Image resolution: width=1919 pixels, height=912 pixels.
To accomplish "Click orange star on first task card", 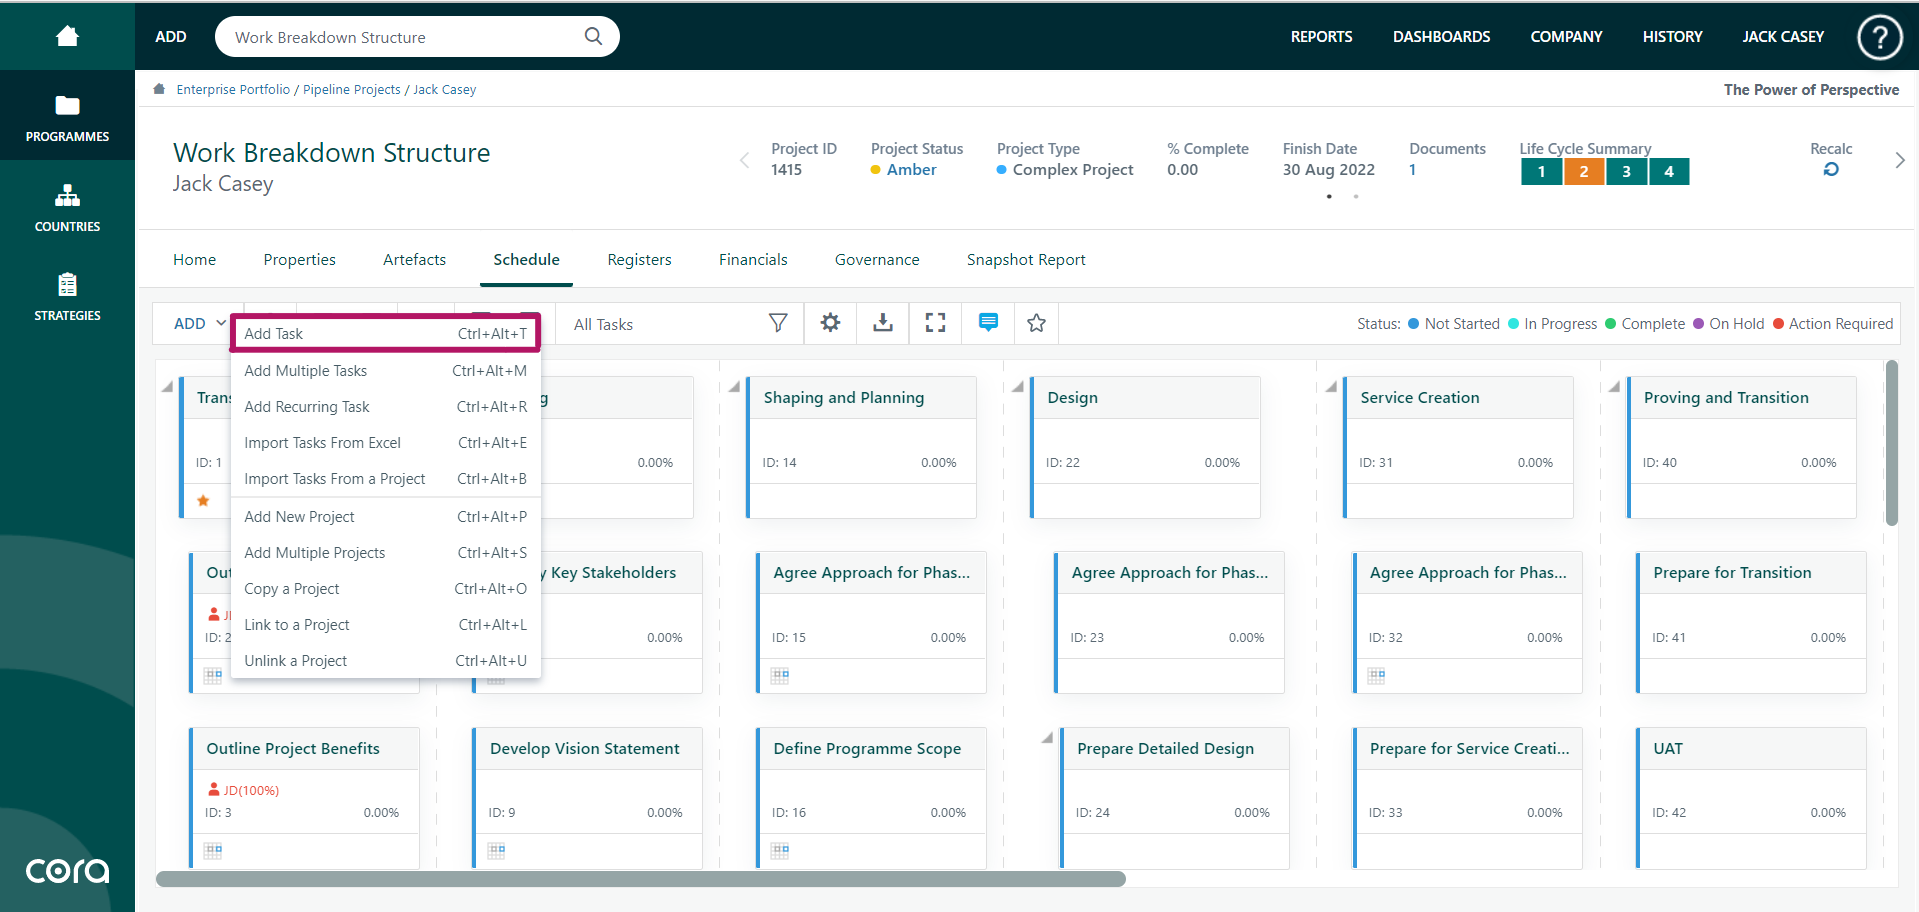I will (x=203, y=500).
